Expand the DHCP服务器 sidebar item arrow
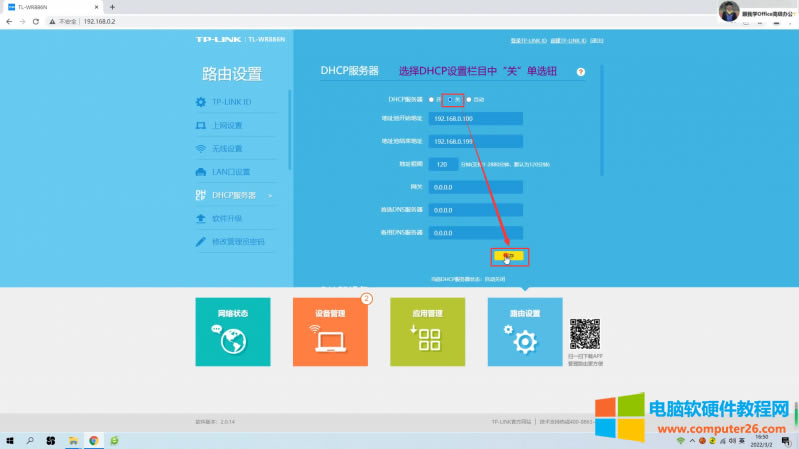 (270, 196)
